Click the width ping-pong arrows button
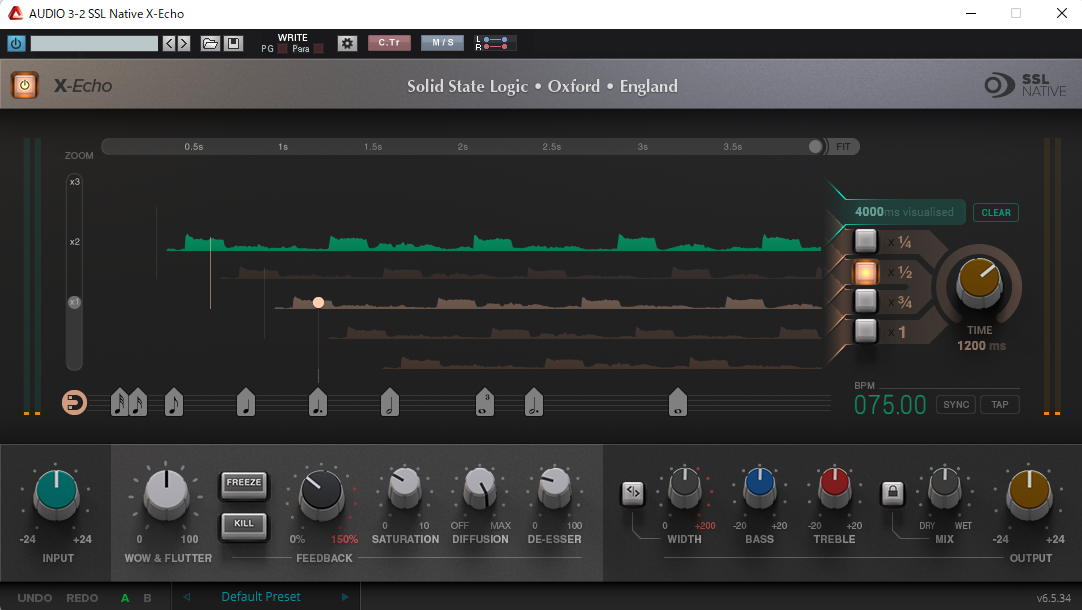Screen dimensions: 1082x610 click(x=632, y=492)
